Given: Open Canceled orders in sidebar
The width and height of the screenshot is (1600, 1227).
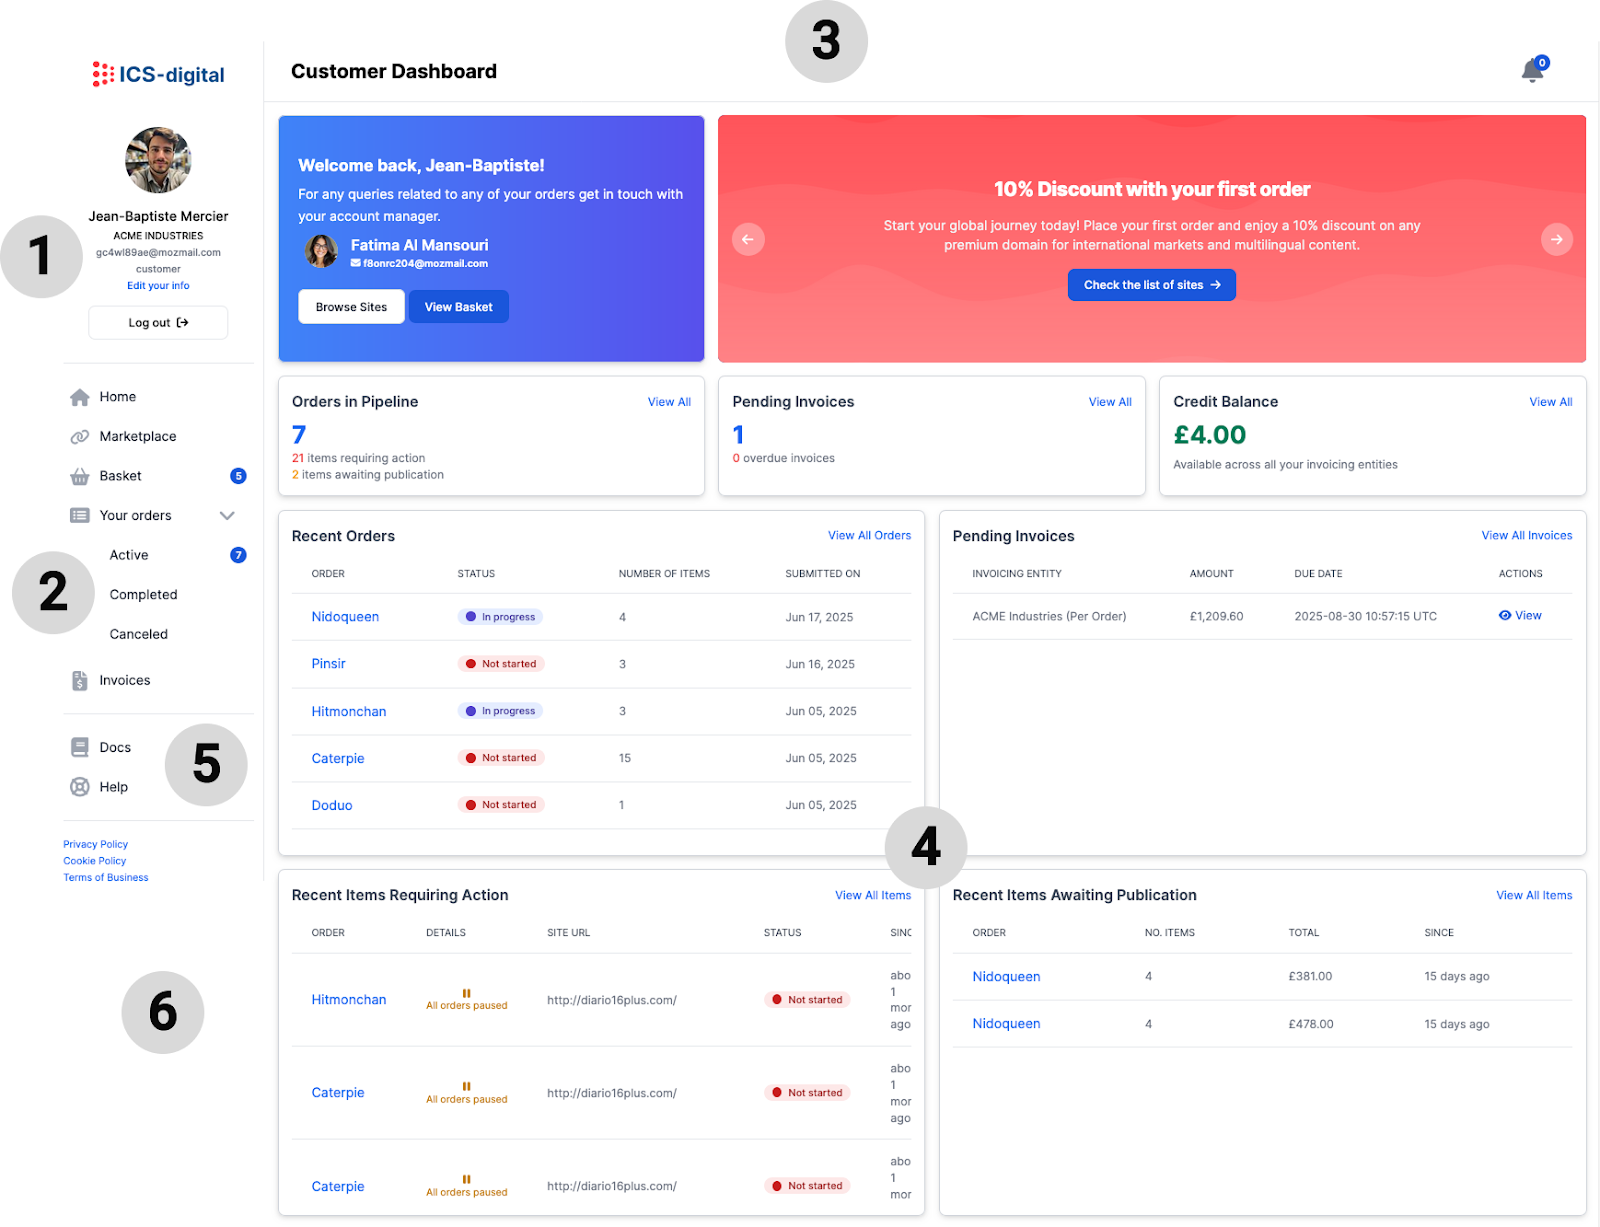Looking at the screenshot, I should coord(138,634).
